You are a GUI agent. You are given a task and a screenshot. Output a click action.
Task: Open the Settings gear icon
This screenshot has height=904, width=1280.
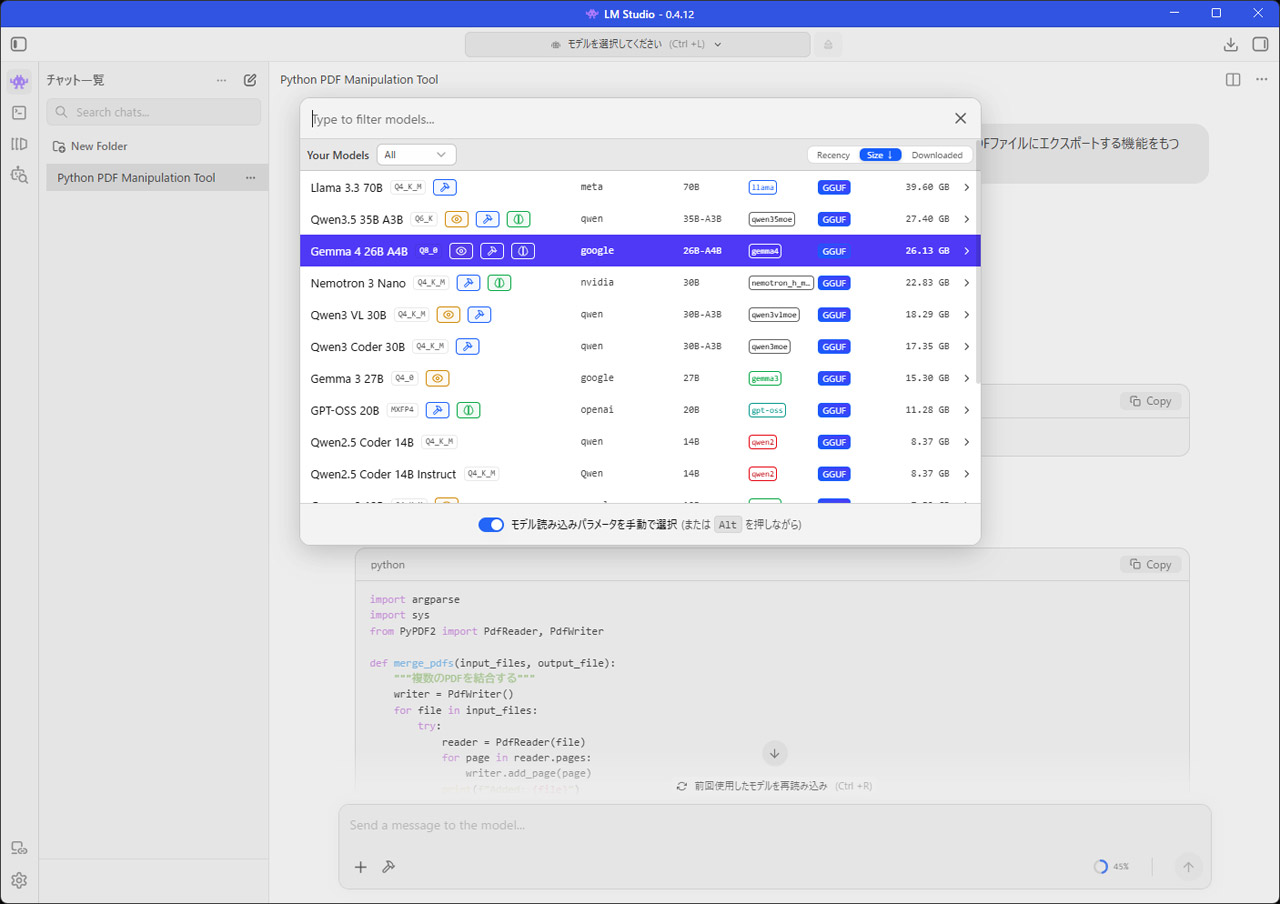point(19,881)
